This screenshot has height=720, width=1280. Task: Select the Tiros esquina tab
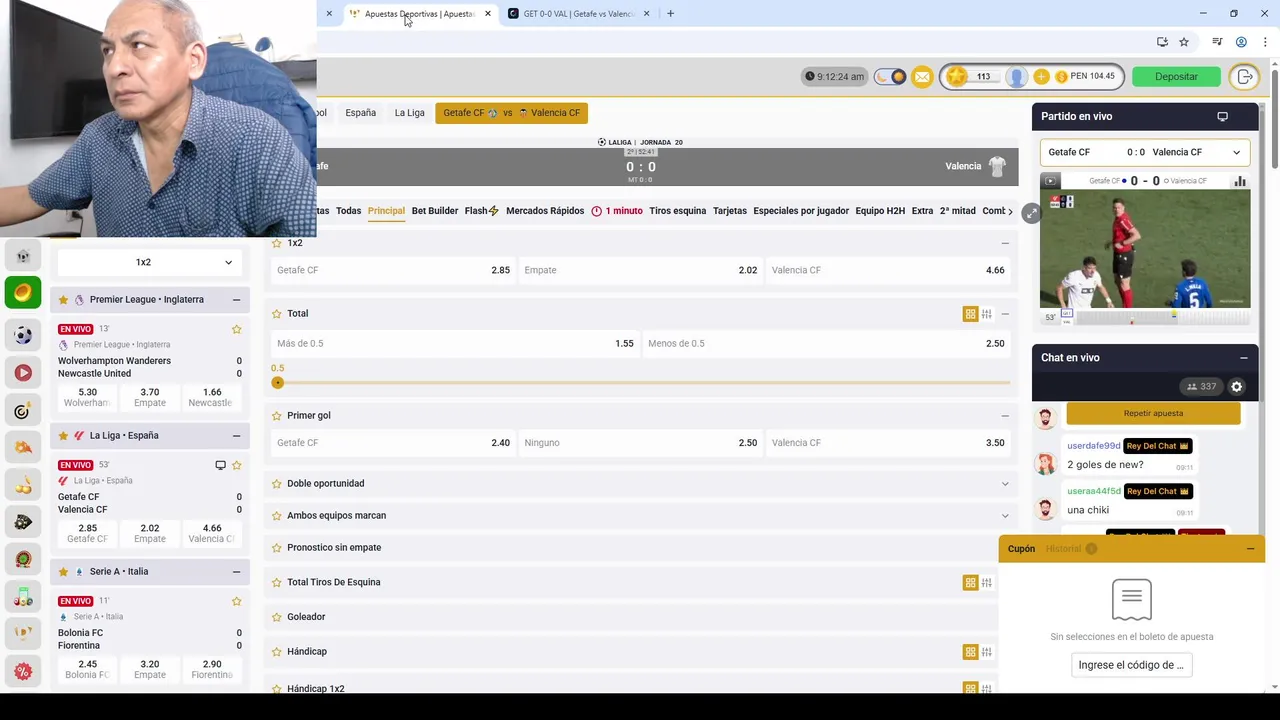click(677, 211)
